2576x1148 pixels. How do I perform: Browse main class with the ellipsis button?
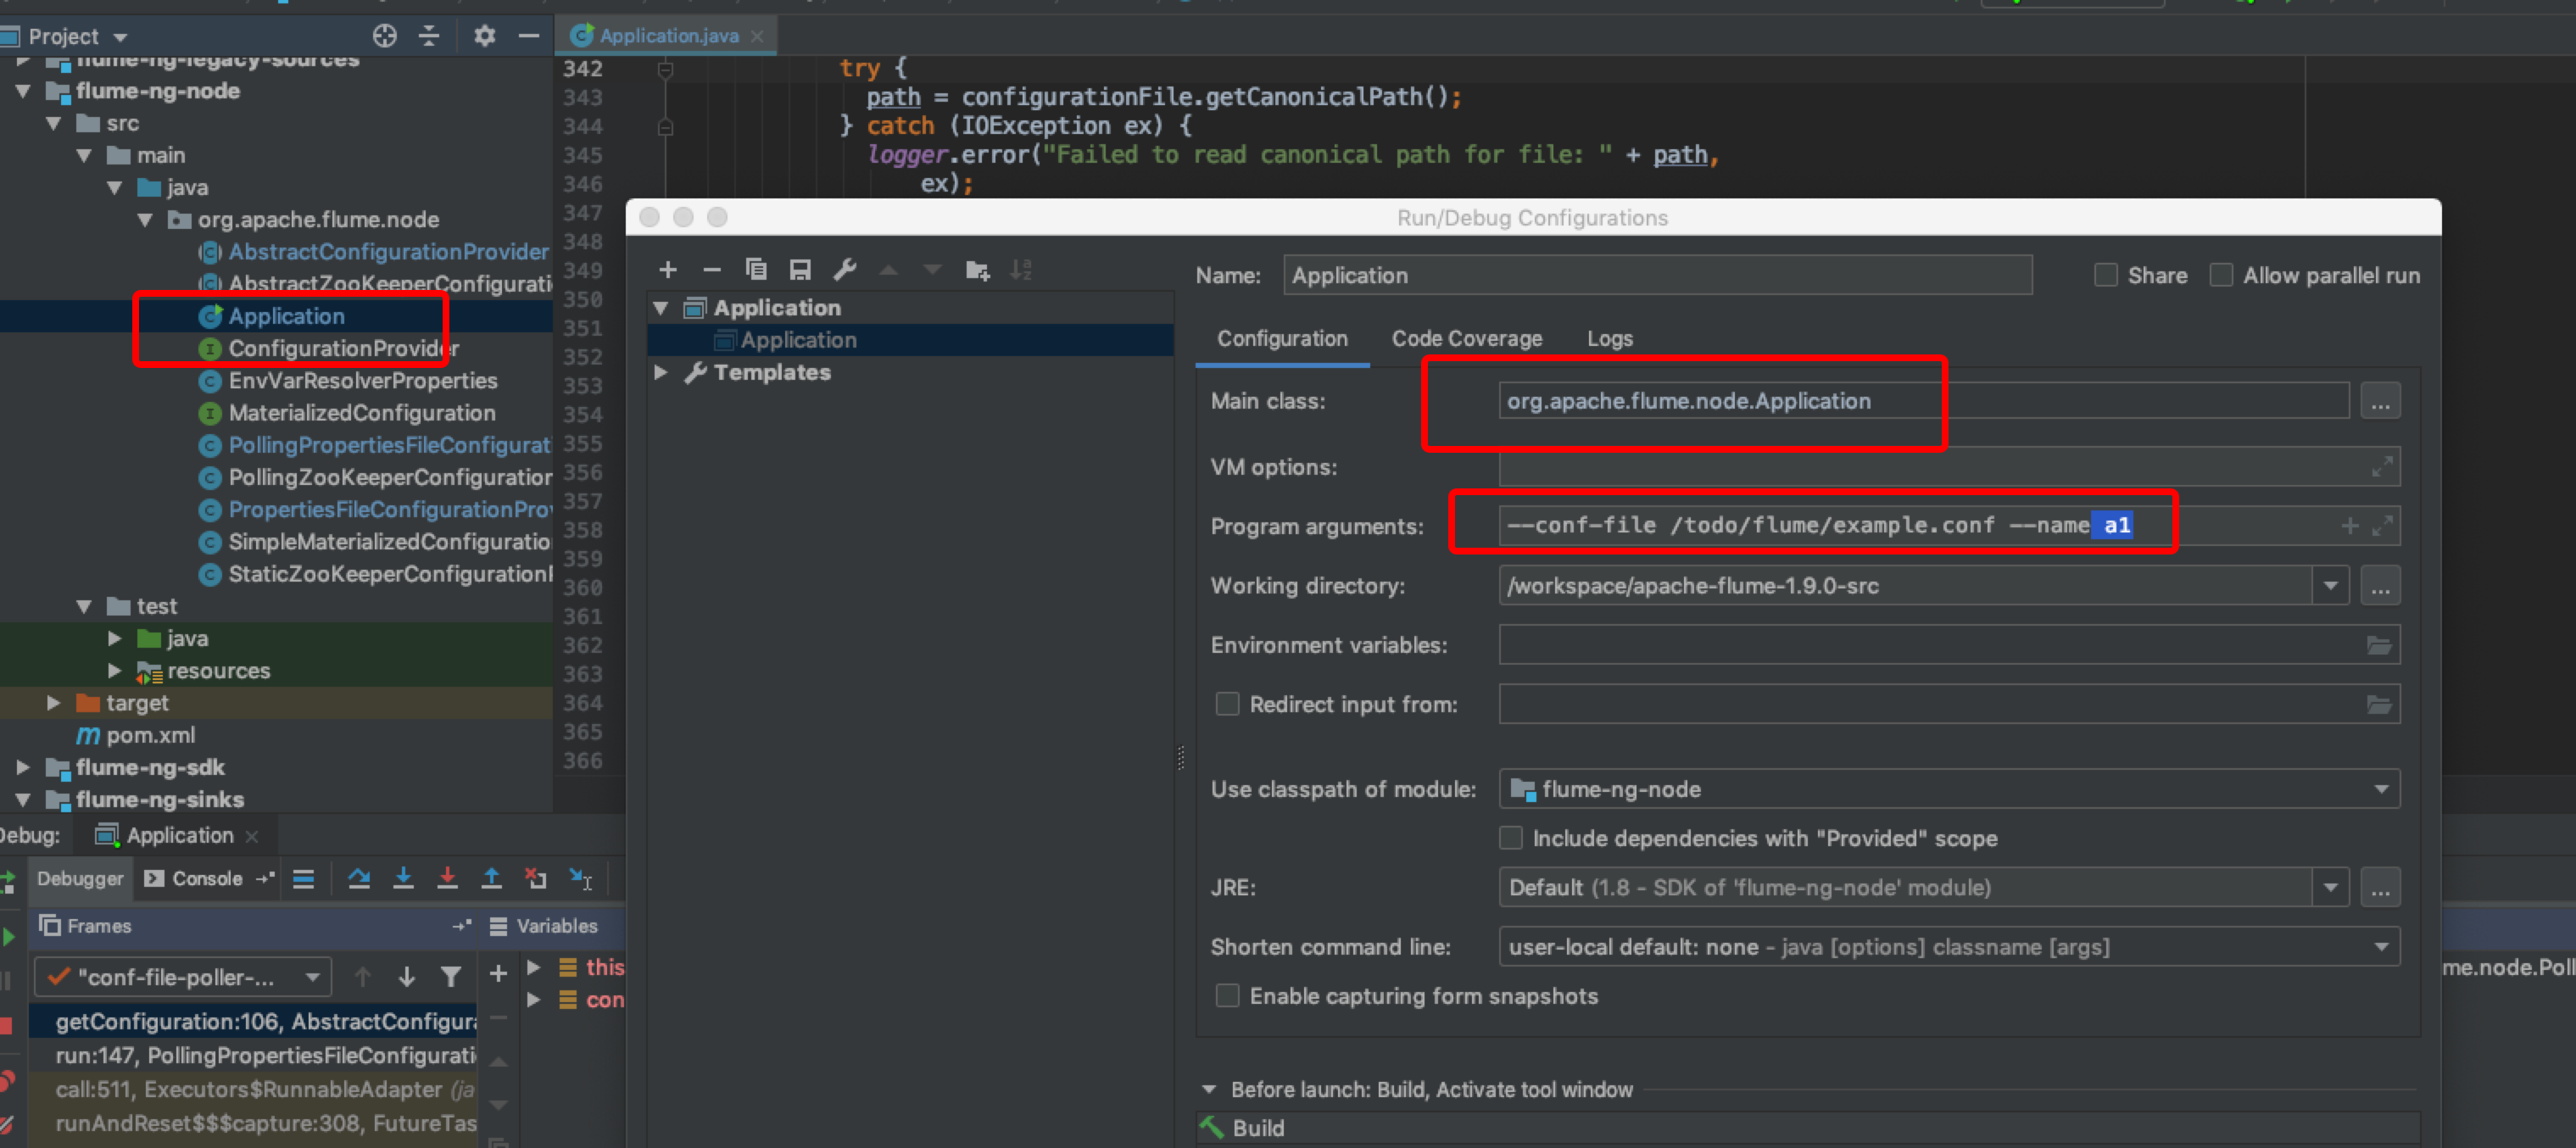[2381, 400]
